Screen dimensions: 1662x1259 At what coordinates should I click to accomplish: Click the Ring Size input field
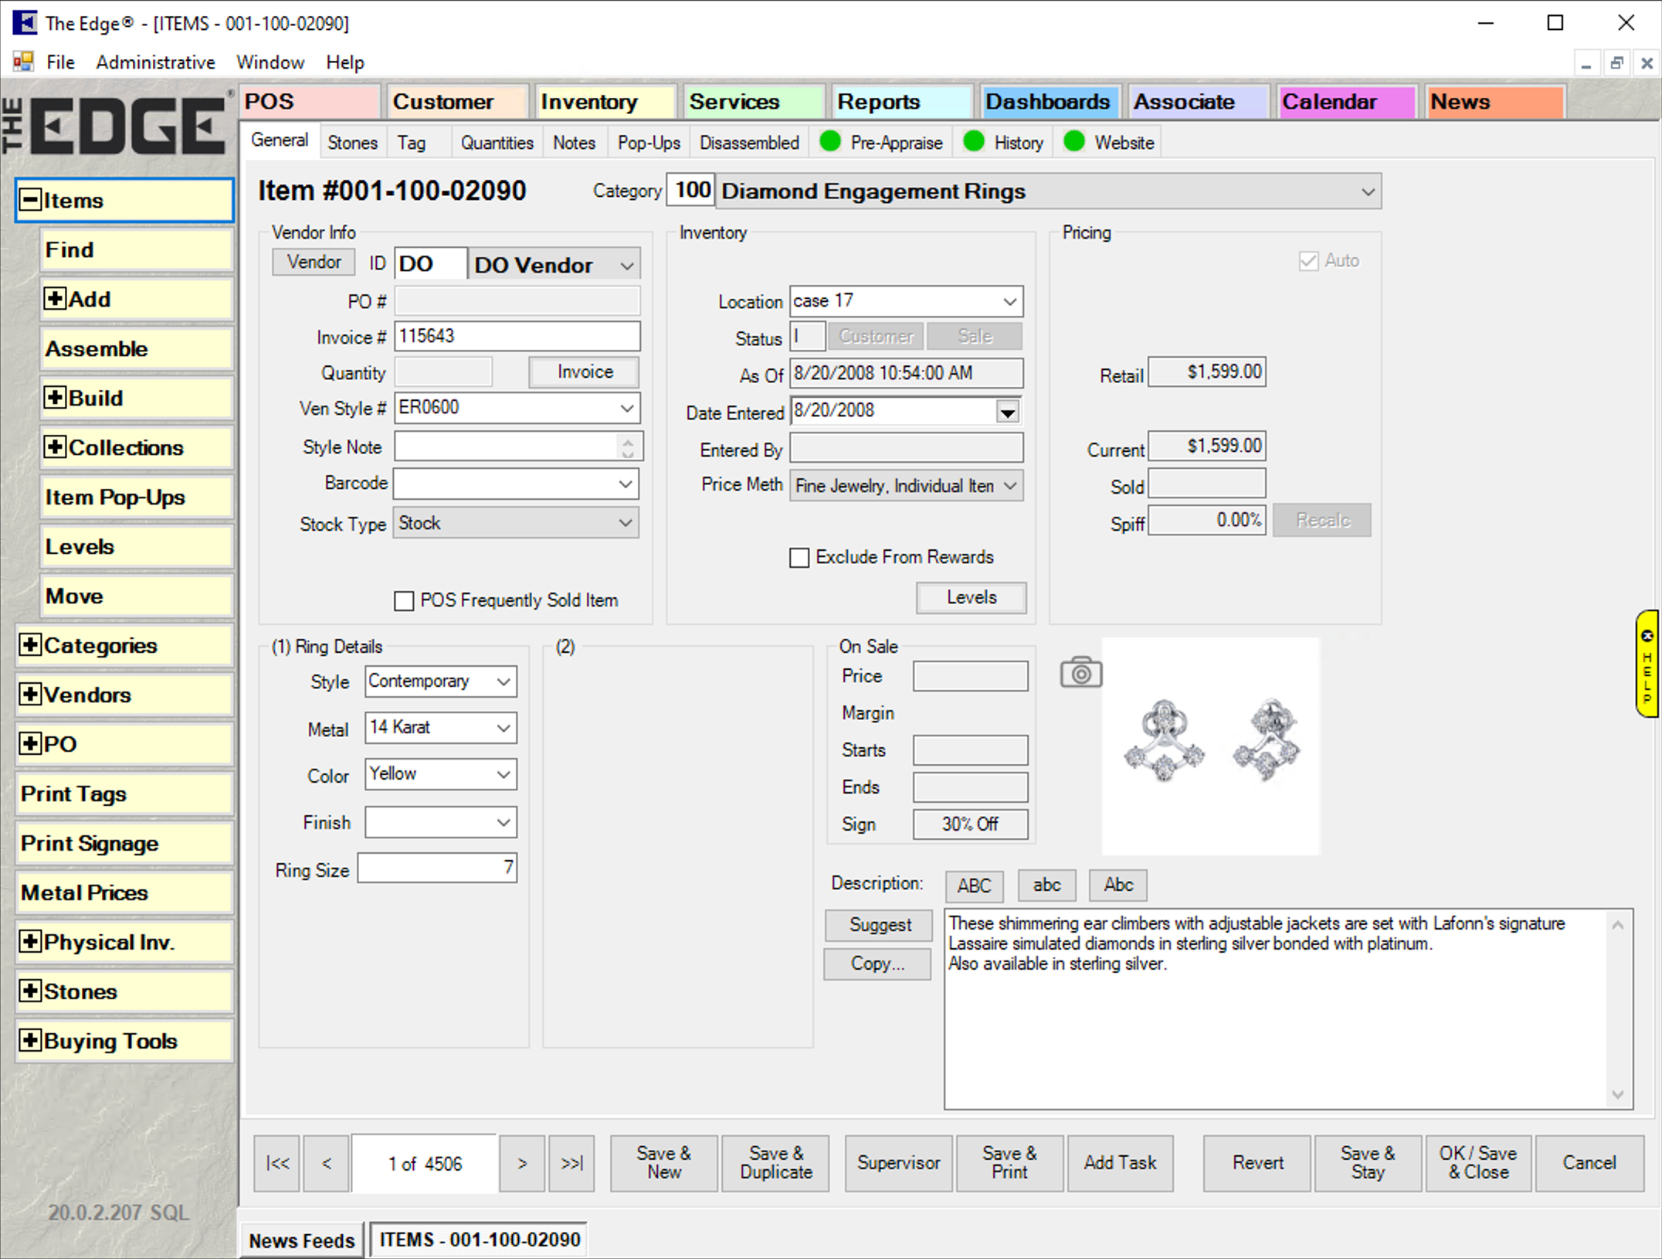[x=437, y=868]
